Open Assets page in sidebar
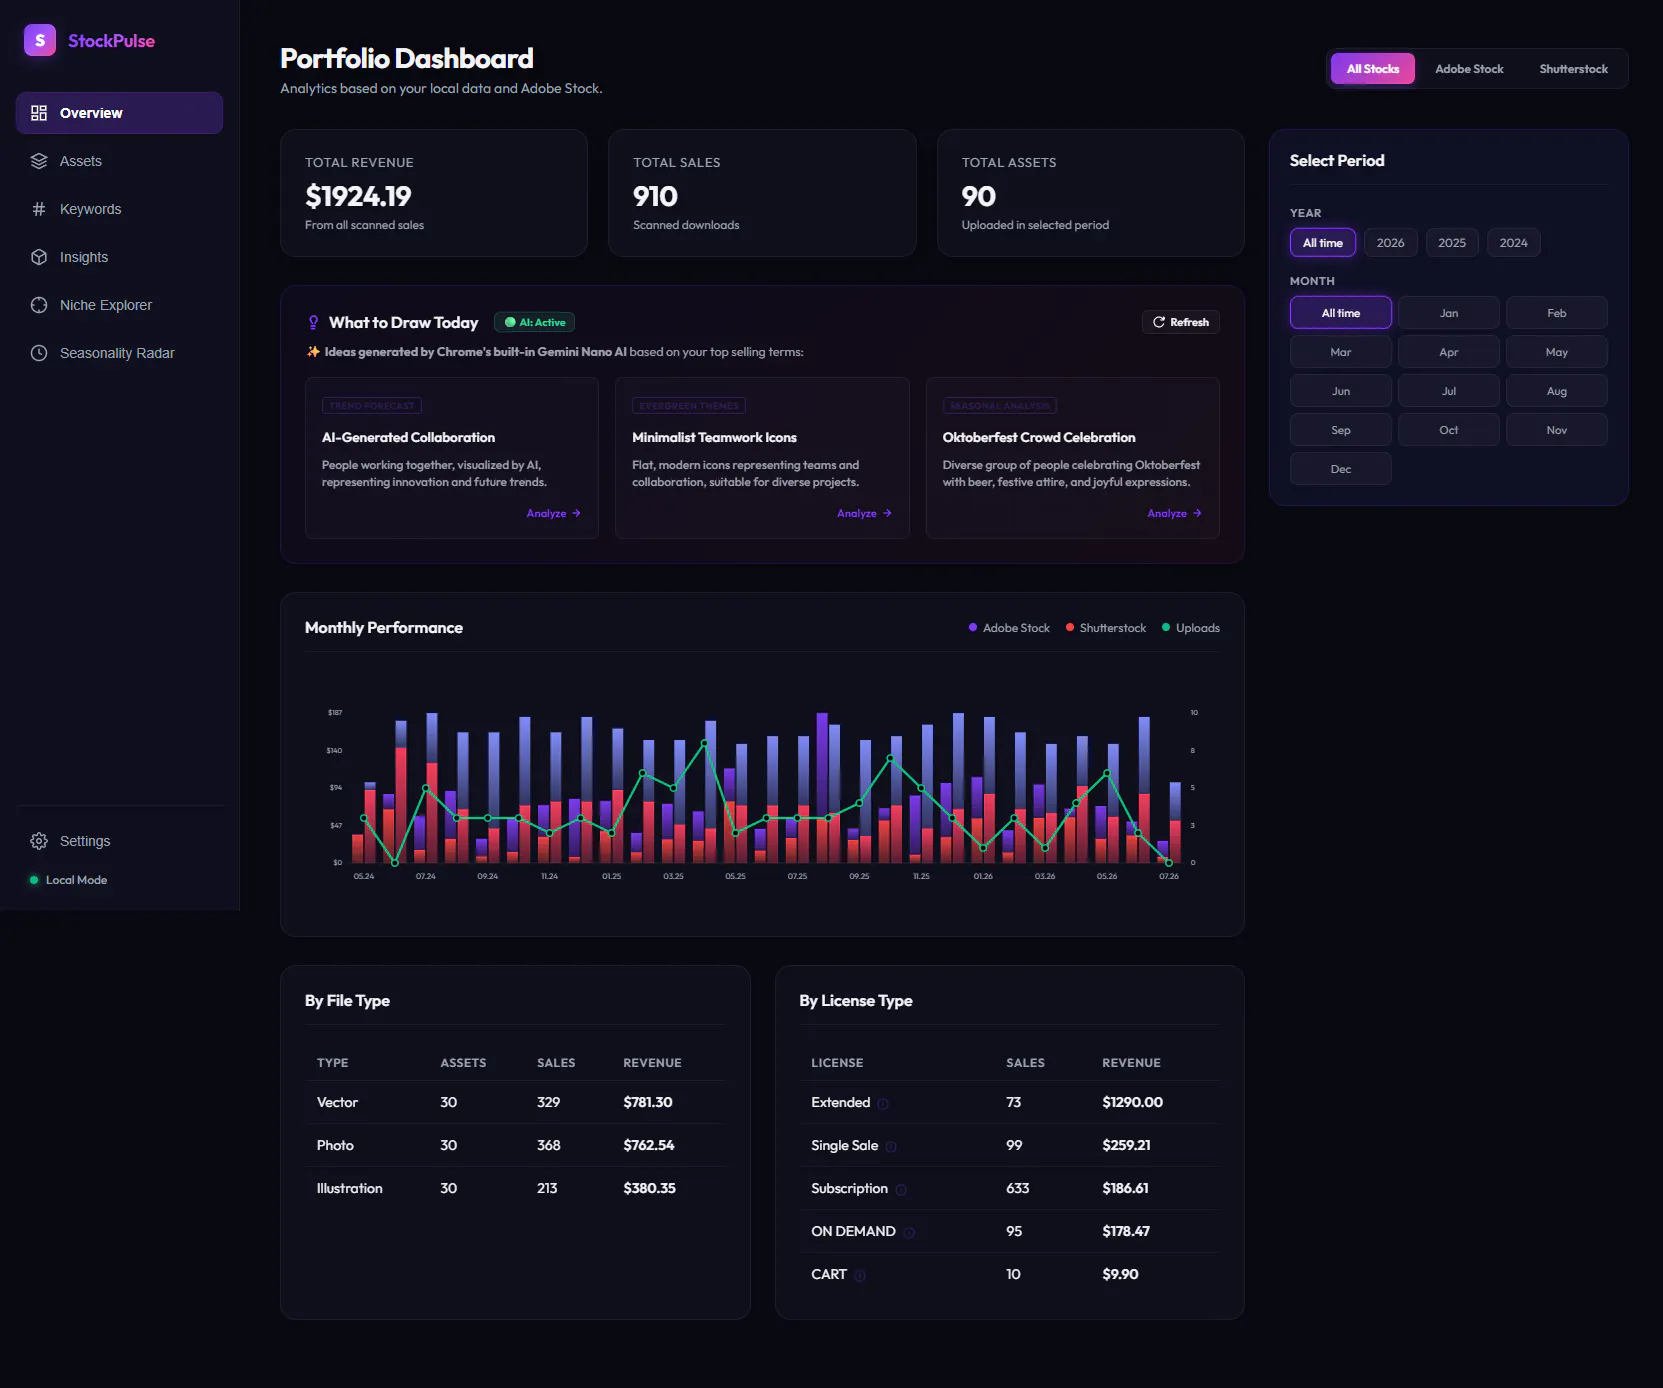 coord(119,161)
